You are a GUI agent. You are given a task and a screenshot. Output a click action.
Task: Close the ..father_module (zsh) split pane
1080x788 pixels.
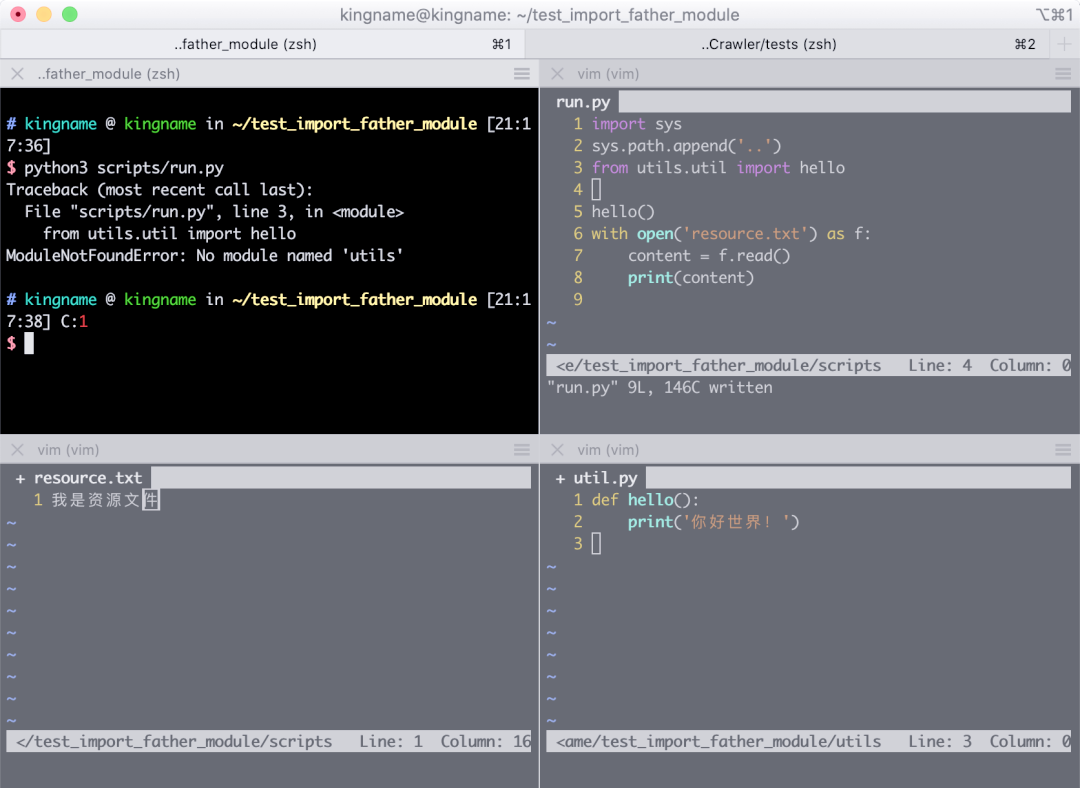point(18,74)
